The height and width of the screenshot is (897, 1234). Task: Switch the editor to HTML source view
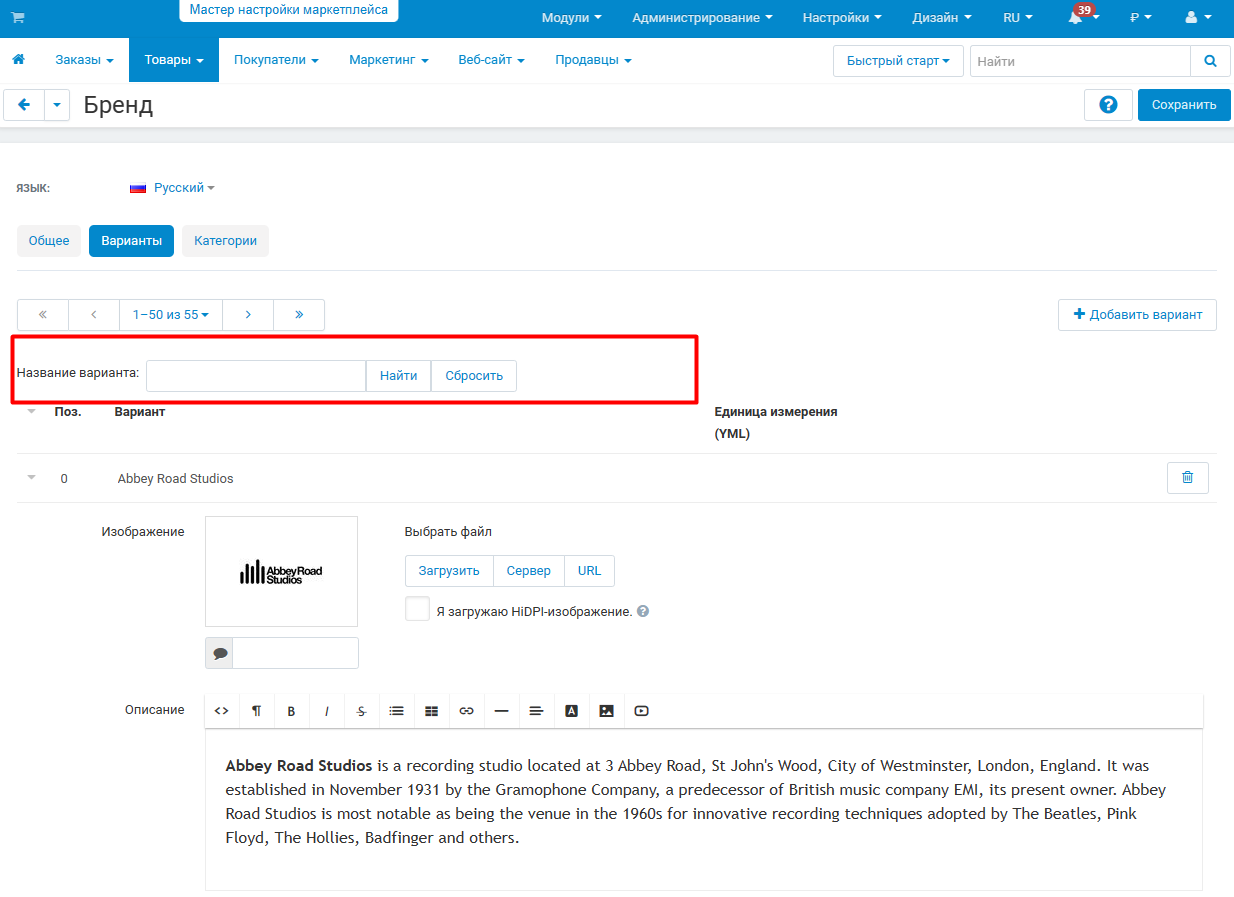(222, 711)
